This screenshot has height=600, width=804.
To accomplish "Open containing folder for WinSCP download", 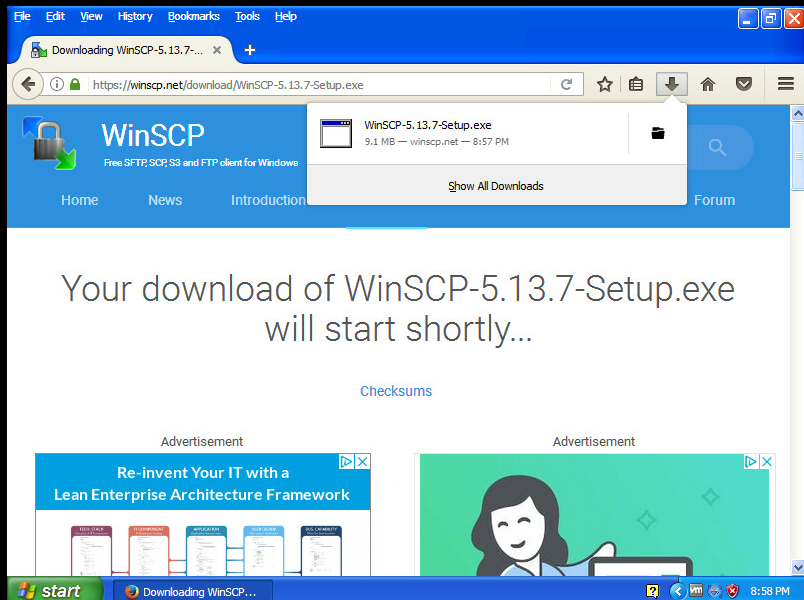I will pos(658,133).
